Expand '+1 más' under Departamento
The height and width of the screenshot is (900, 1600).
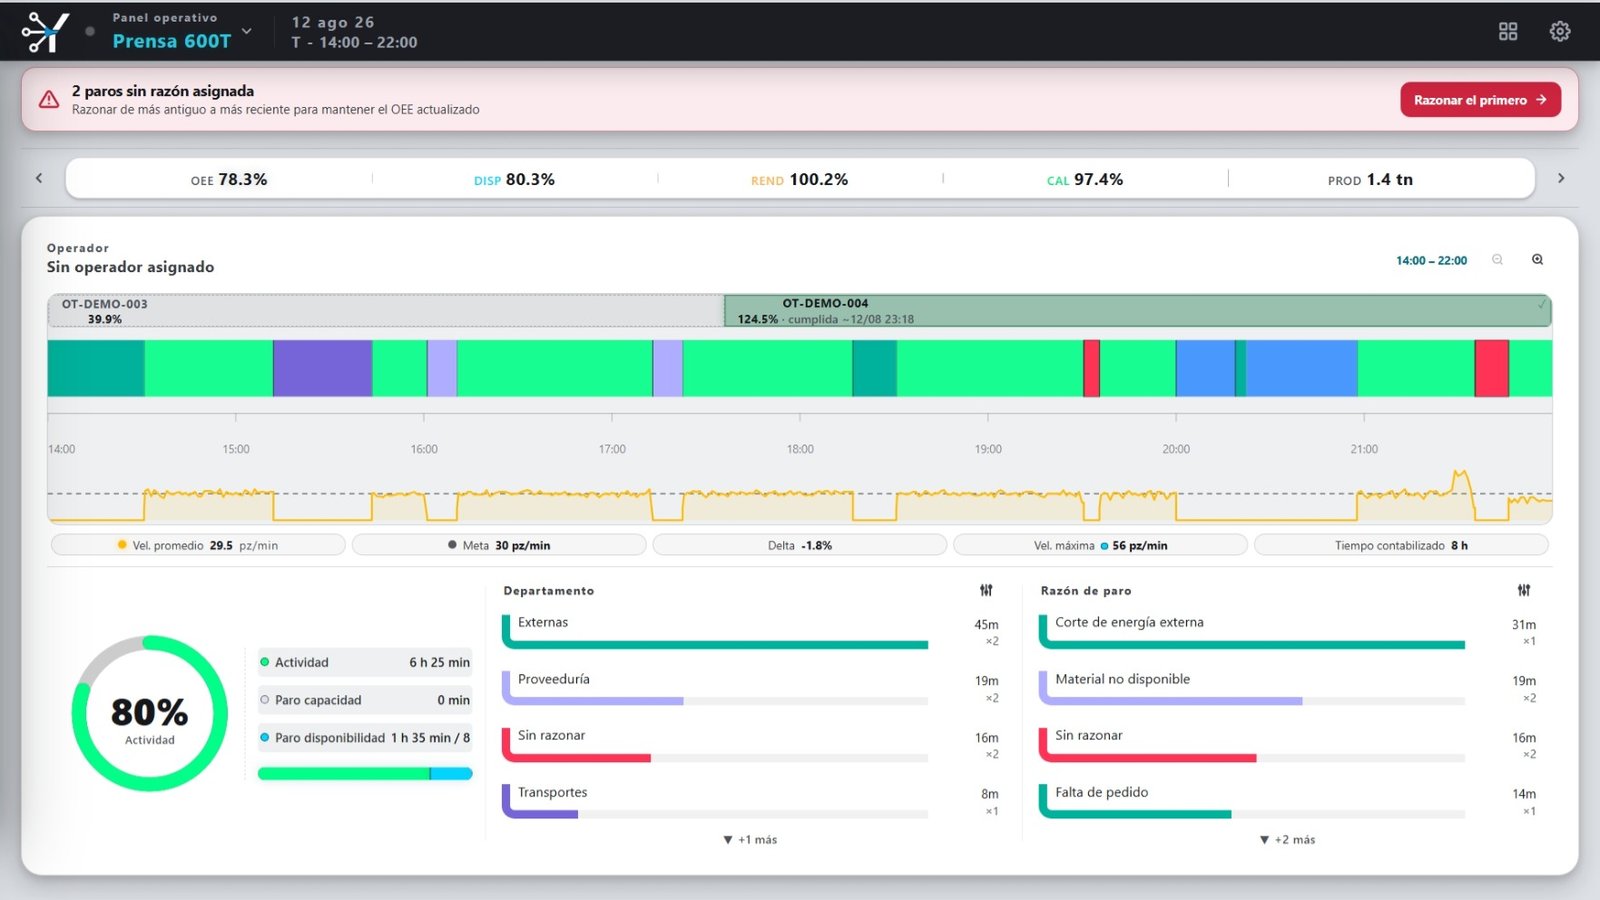pos(750,840)
